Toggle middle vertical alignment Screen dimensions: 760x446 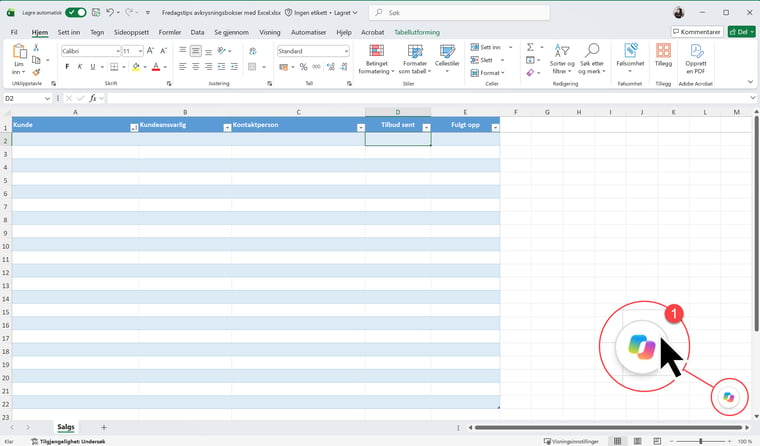coord(195,50)
